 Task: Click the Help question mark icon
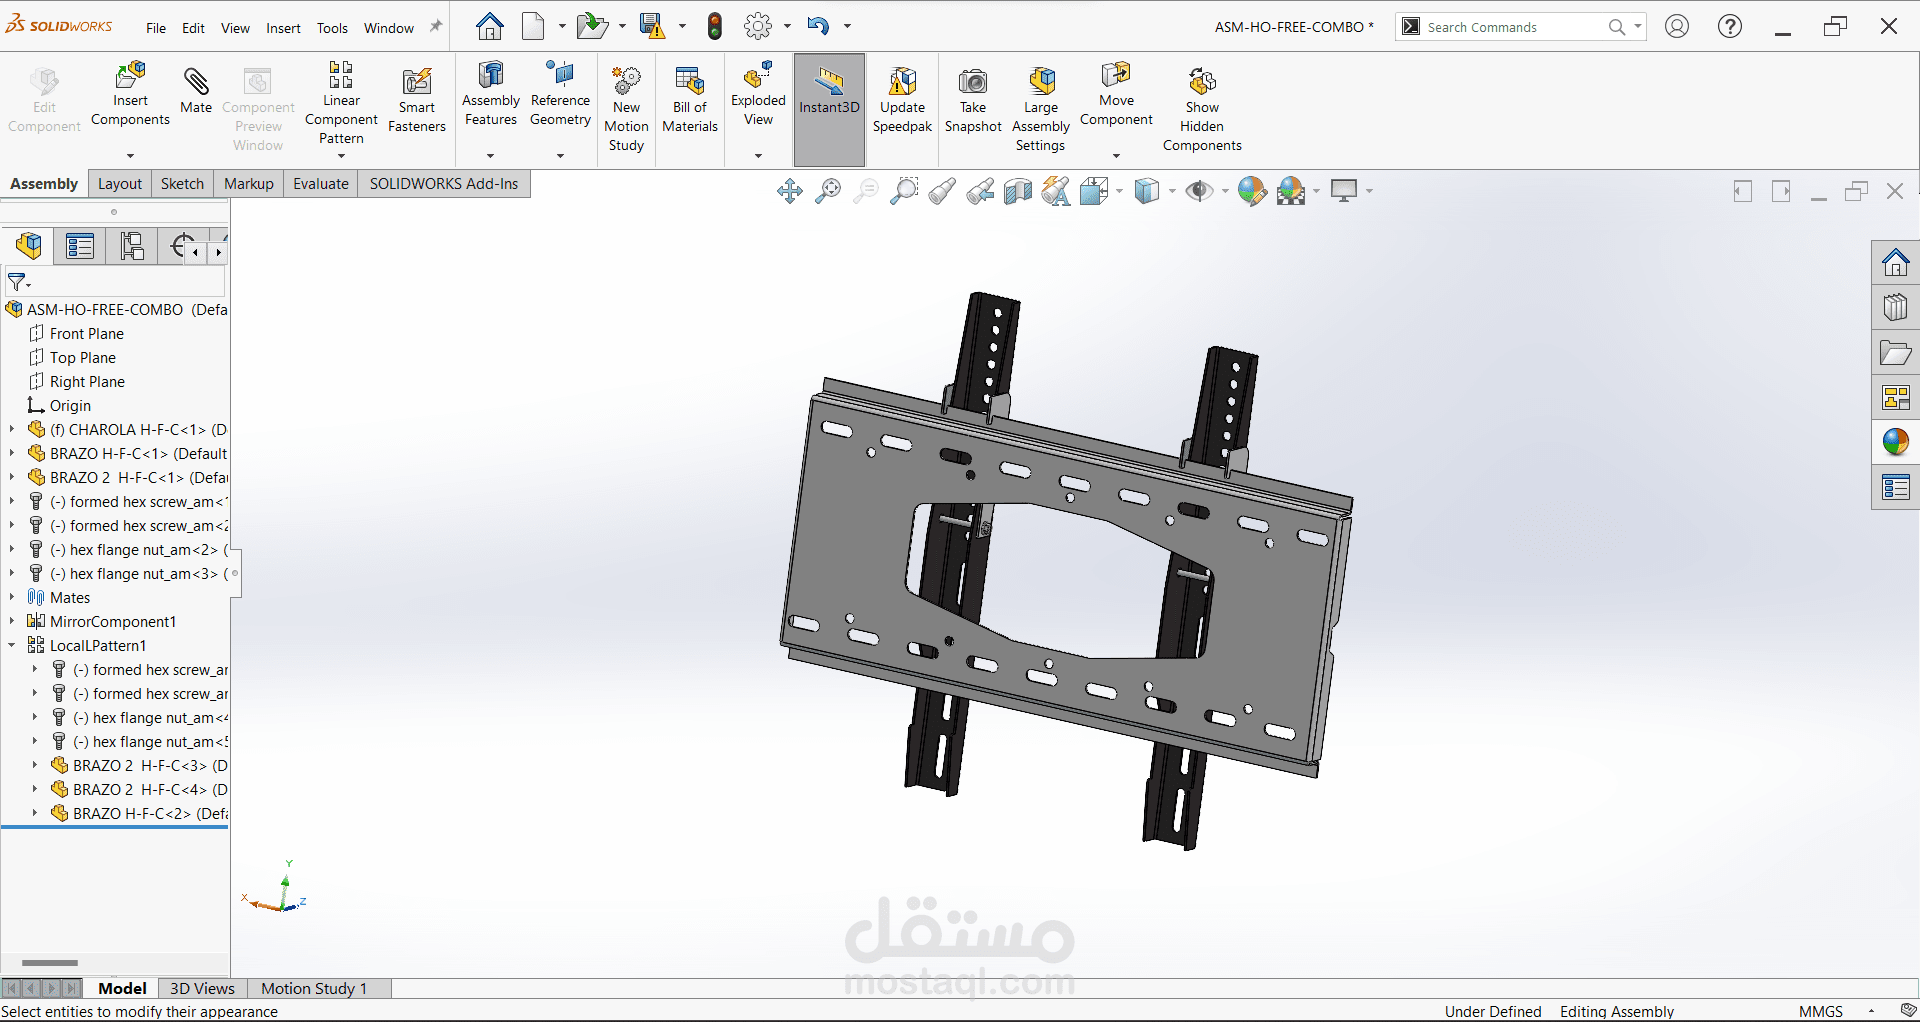(x=1730, y=26)
